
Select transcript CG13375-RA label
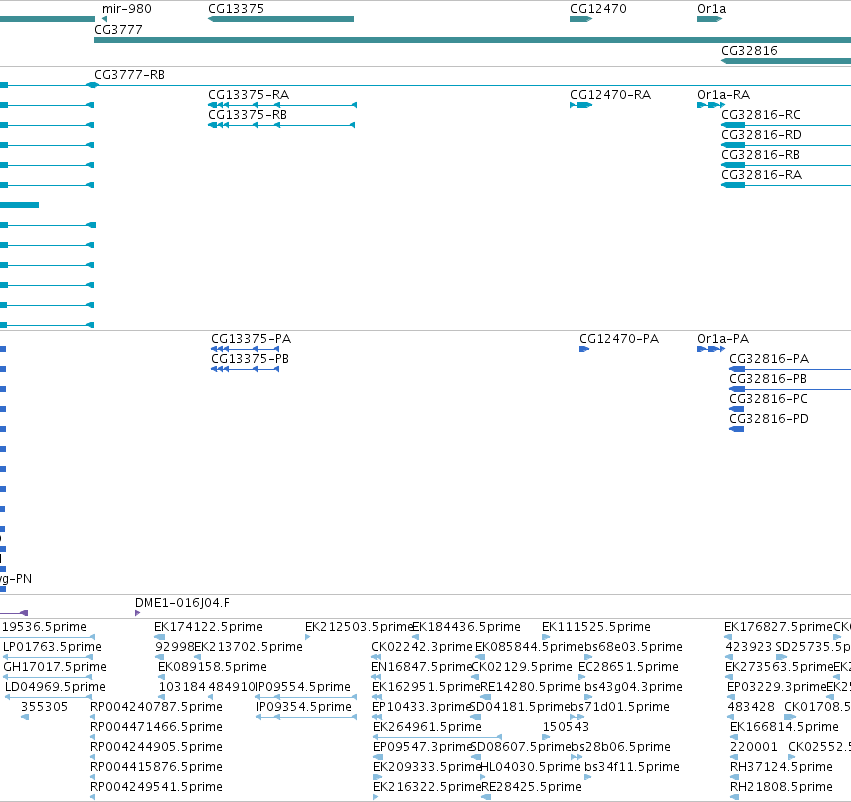(x=248, y=94)
